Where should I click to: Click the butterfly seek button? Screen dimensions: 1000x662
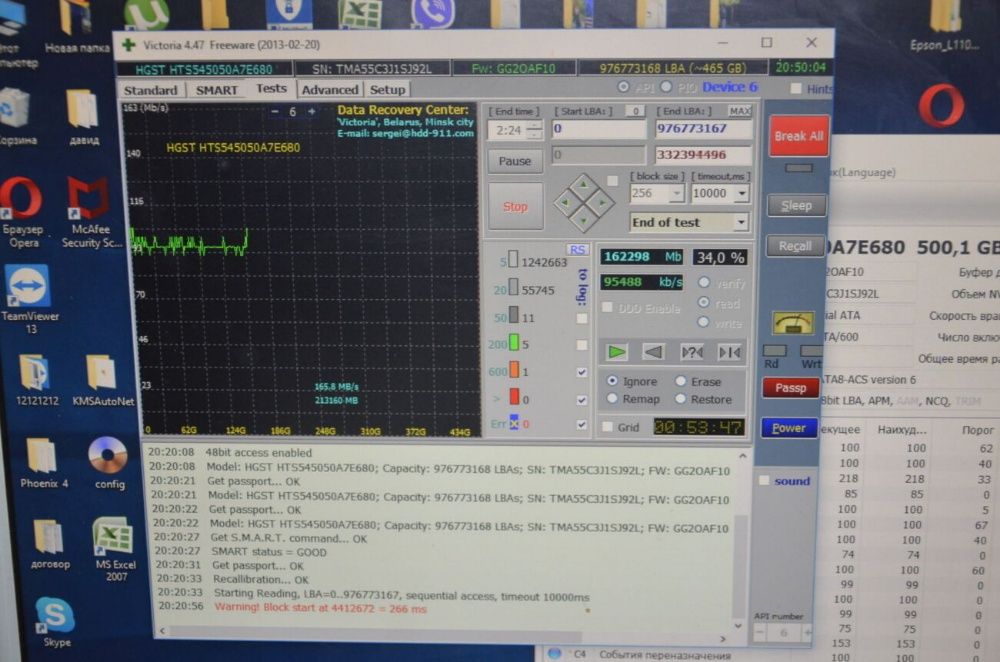coord(730,352)
